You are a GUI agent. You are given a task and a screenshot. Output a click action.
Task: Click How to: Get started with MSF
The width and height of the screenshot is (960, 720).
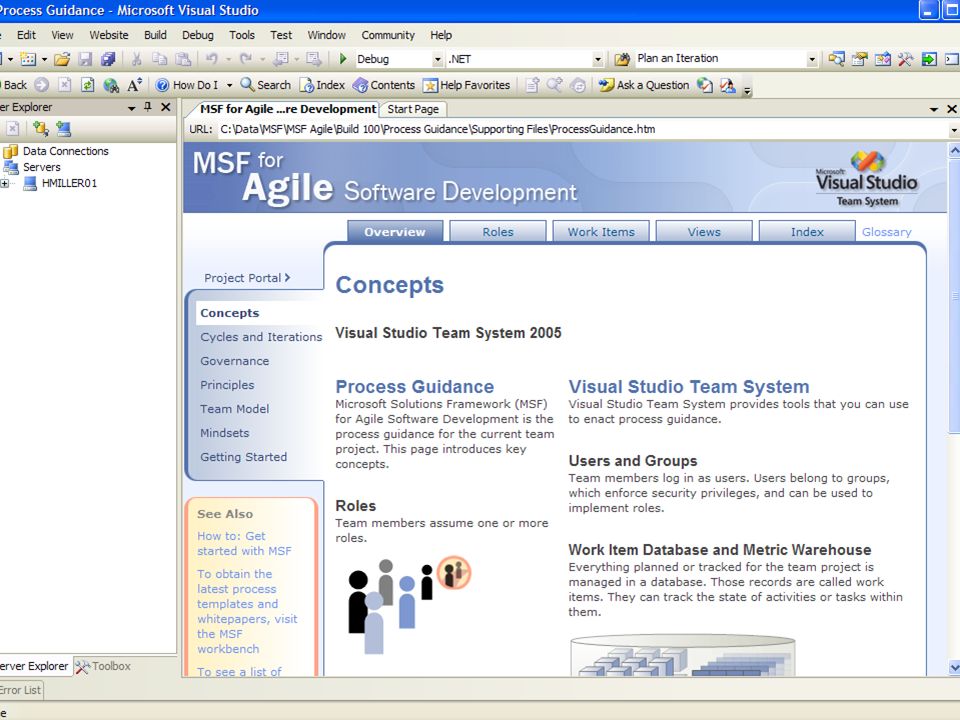(x=244, y=543)
